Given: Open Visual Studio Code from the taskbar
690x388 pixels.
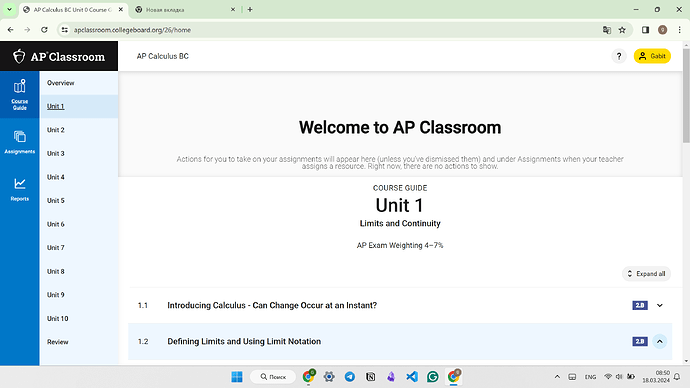Looking at the screenshot, I should click(412, 377).
